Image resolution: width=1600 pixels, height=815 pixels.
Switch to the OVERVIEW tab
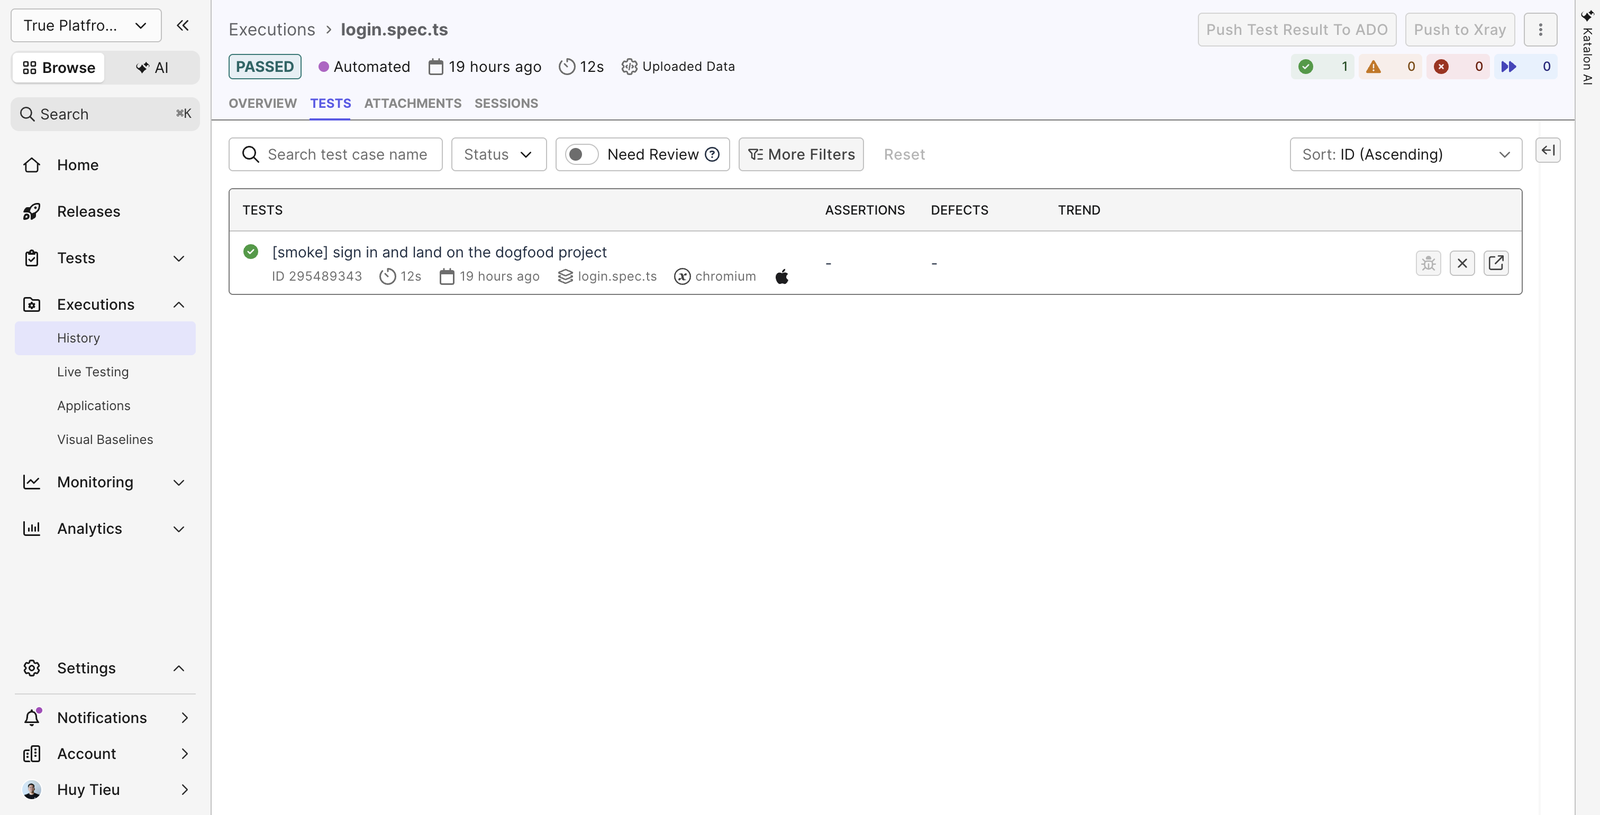(x=263, y=103)
